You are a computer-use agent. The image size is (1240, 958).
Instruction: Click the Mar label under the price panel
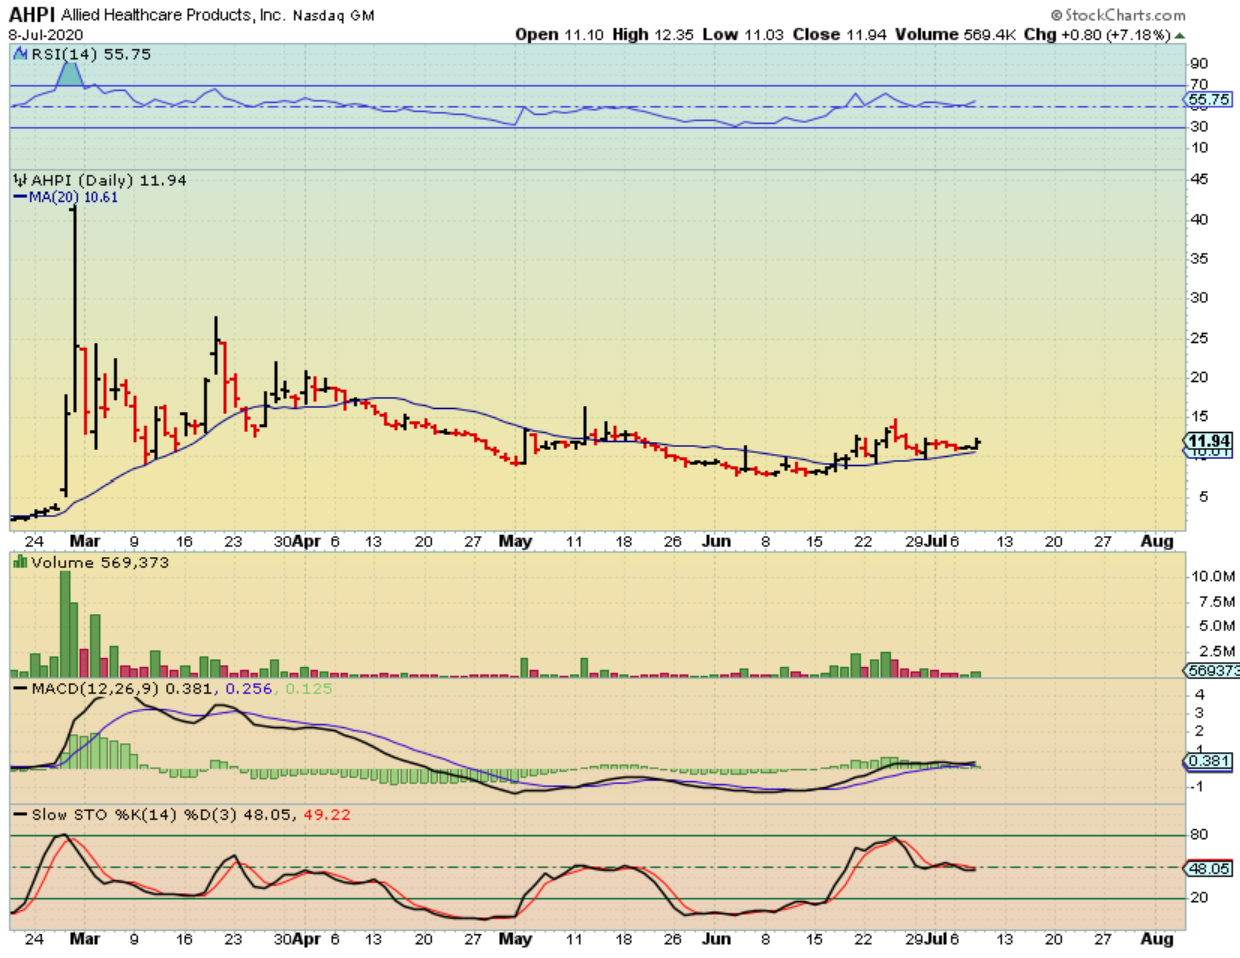[85, 541]
